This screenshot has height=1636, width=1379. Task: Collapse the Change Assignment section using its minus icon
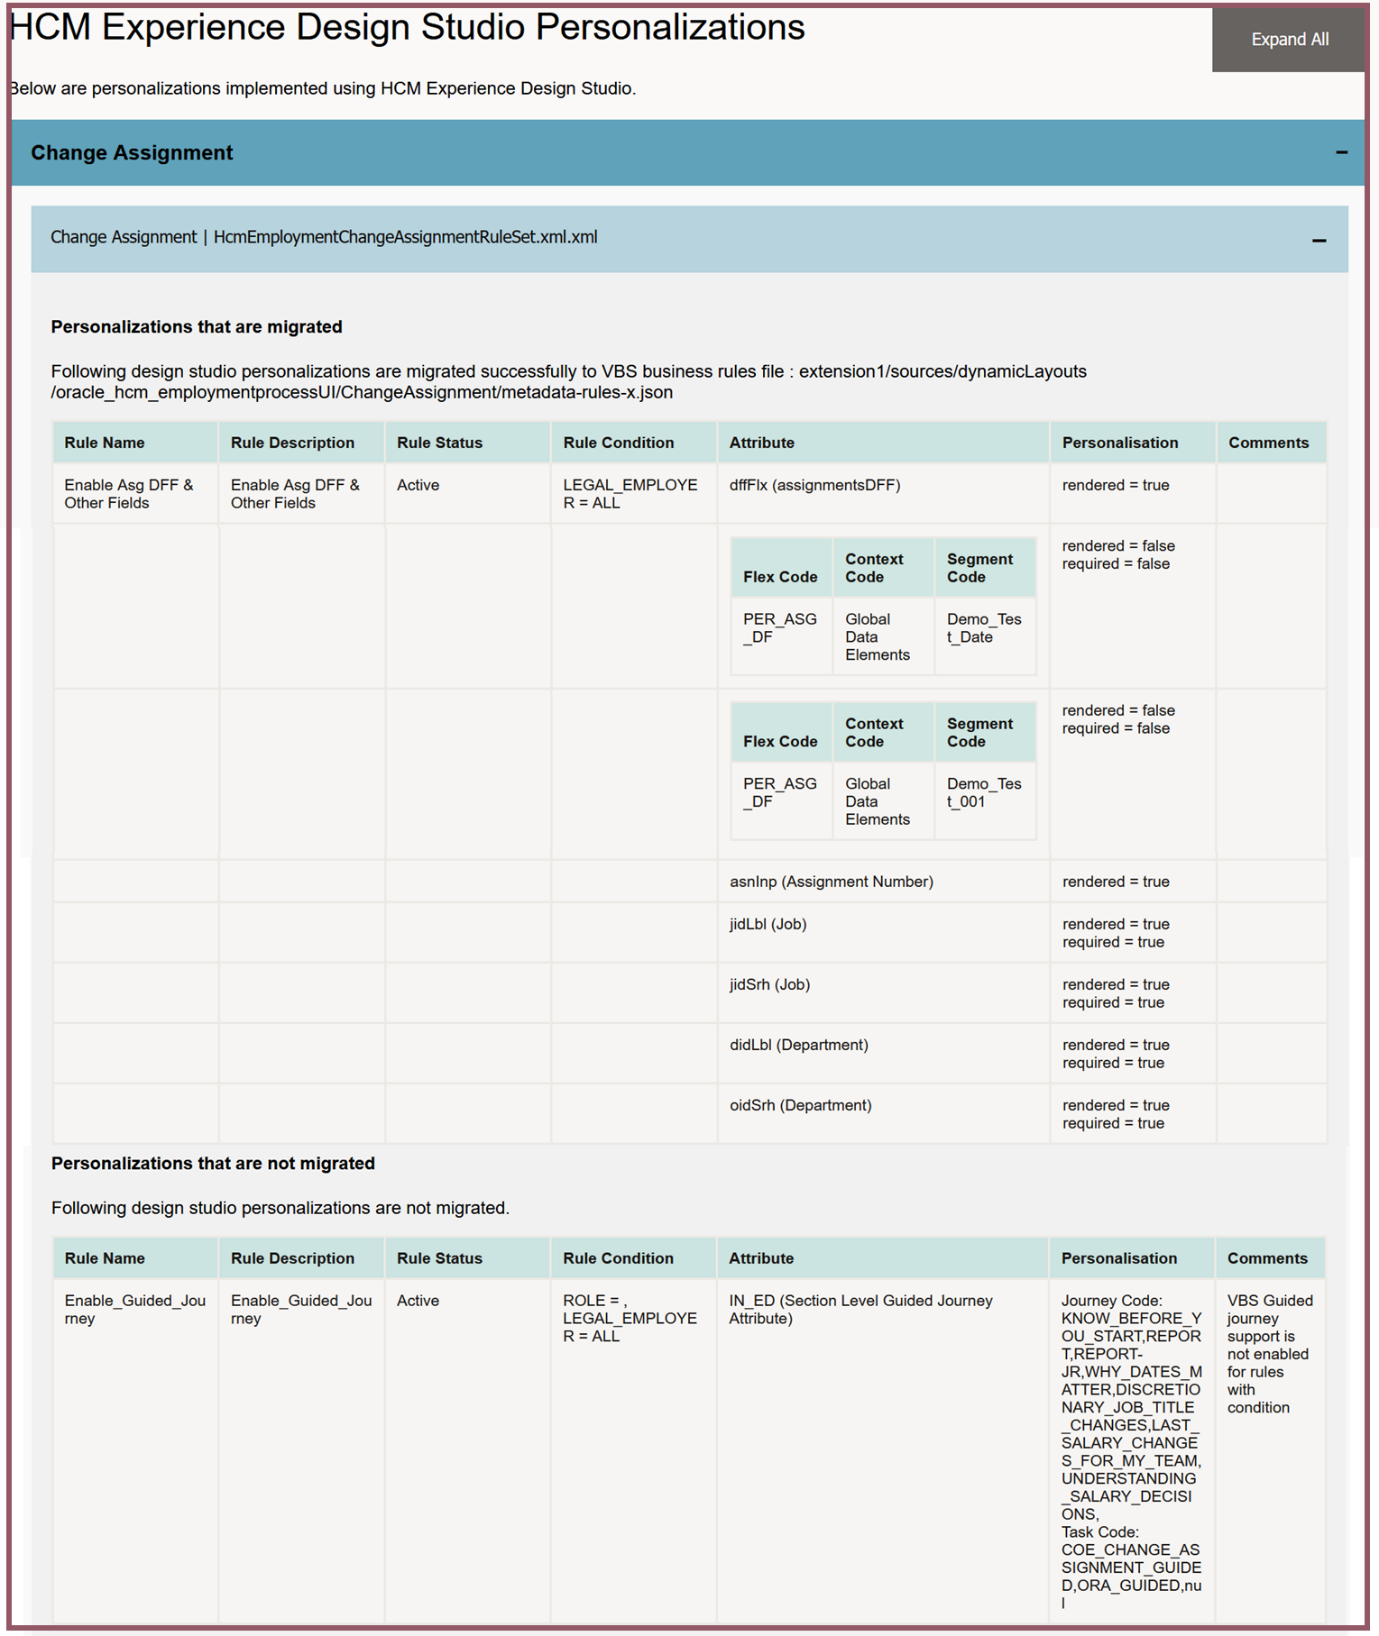tap(1341, 153)
